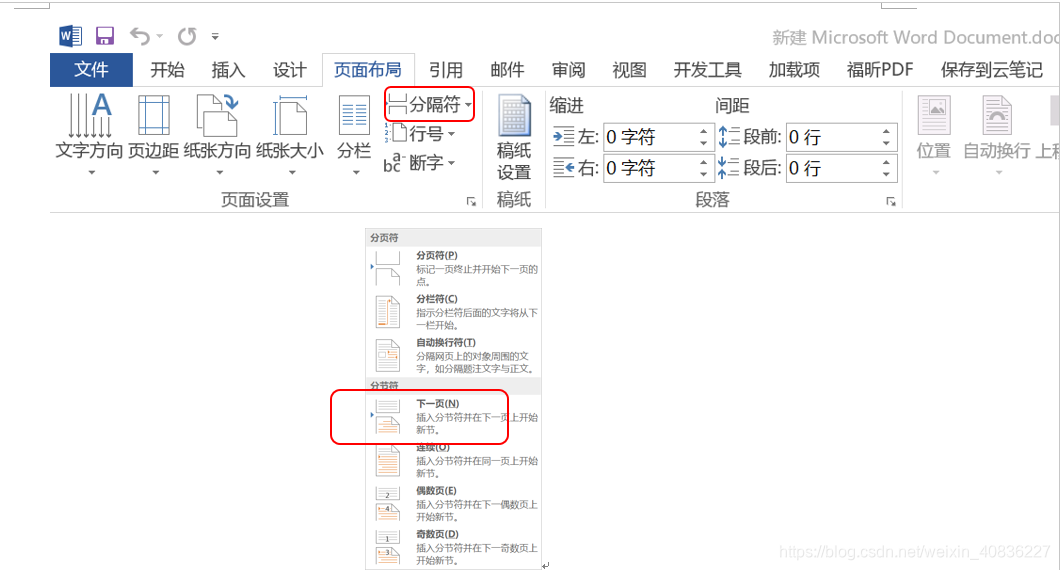
Task: Redo or repeat the last action
Action: point(187,36)
